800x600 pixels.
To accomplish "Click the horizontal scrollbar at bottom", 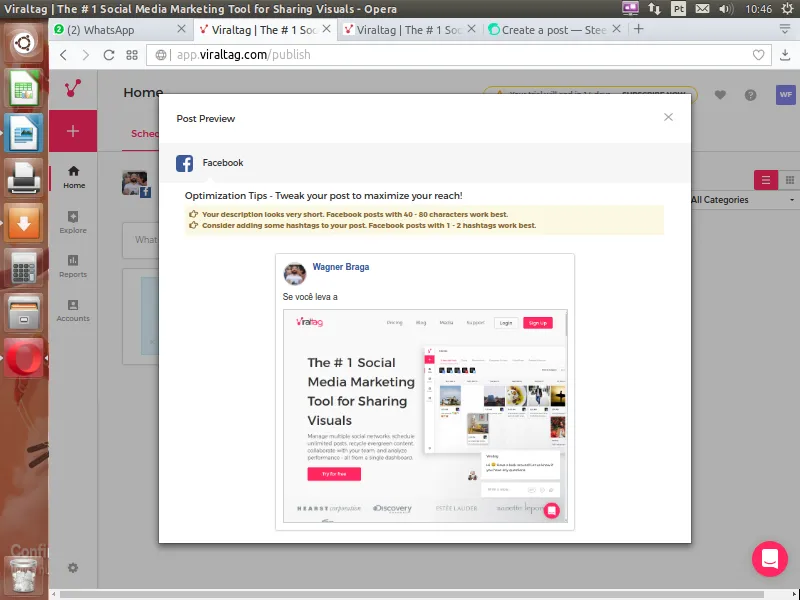I will (x=411, y=595).
